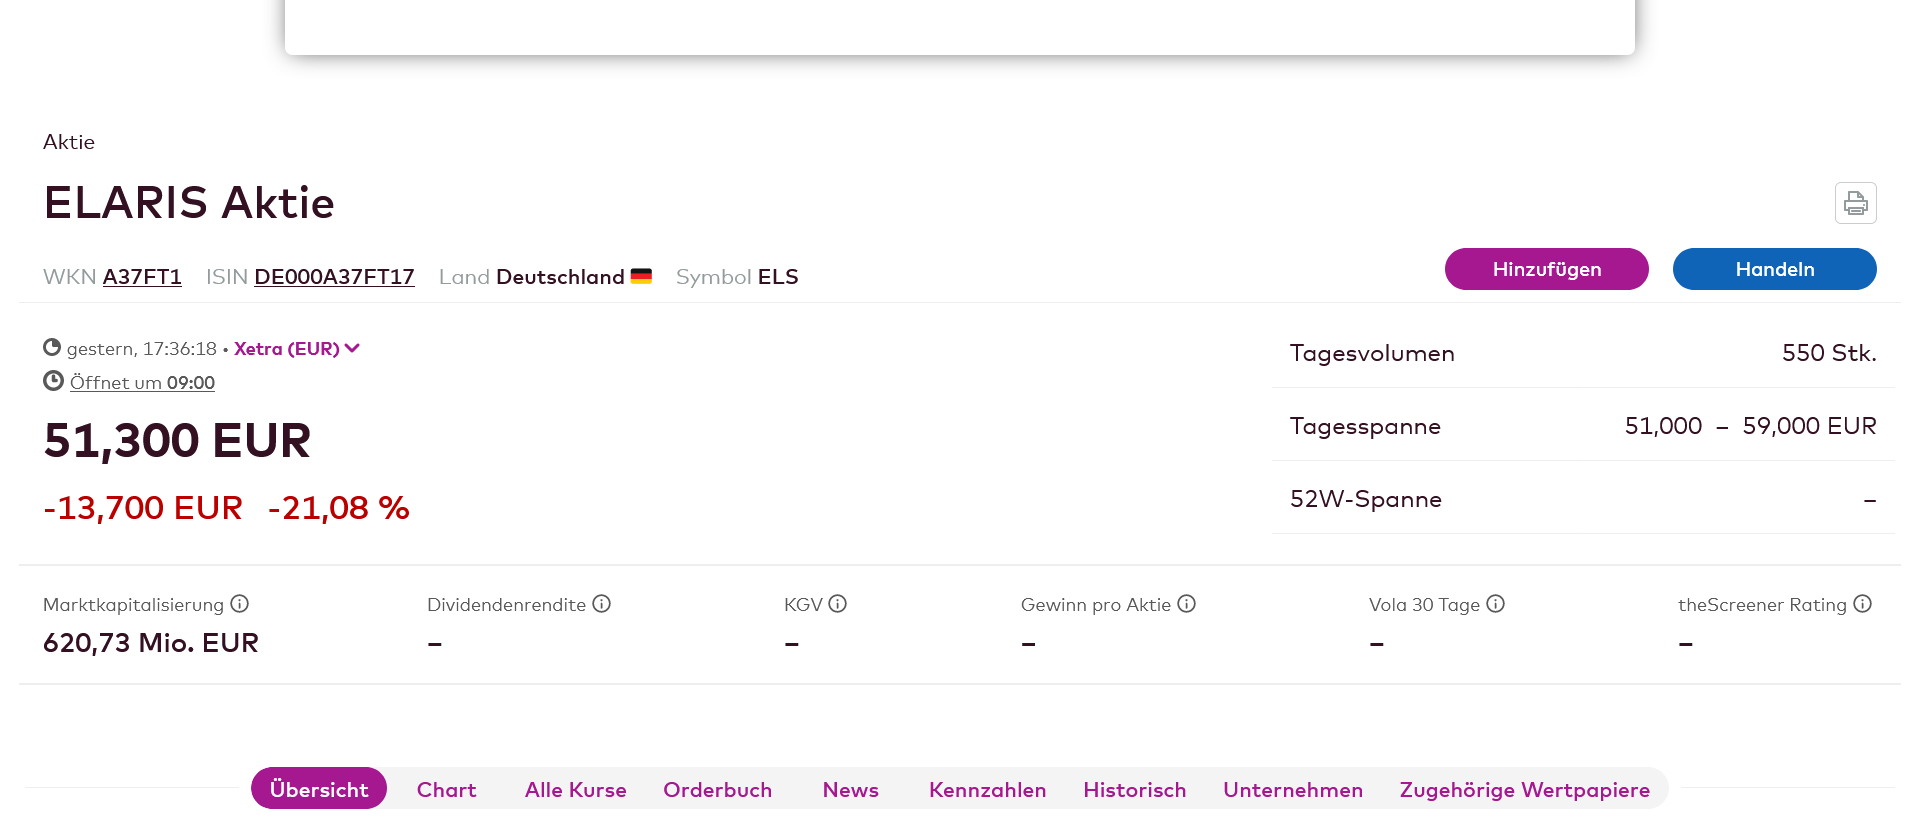Open the Kennzahlen tab
The image size is (1920, 838).
click(x=987, y=790)
